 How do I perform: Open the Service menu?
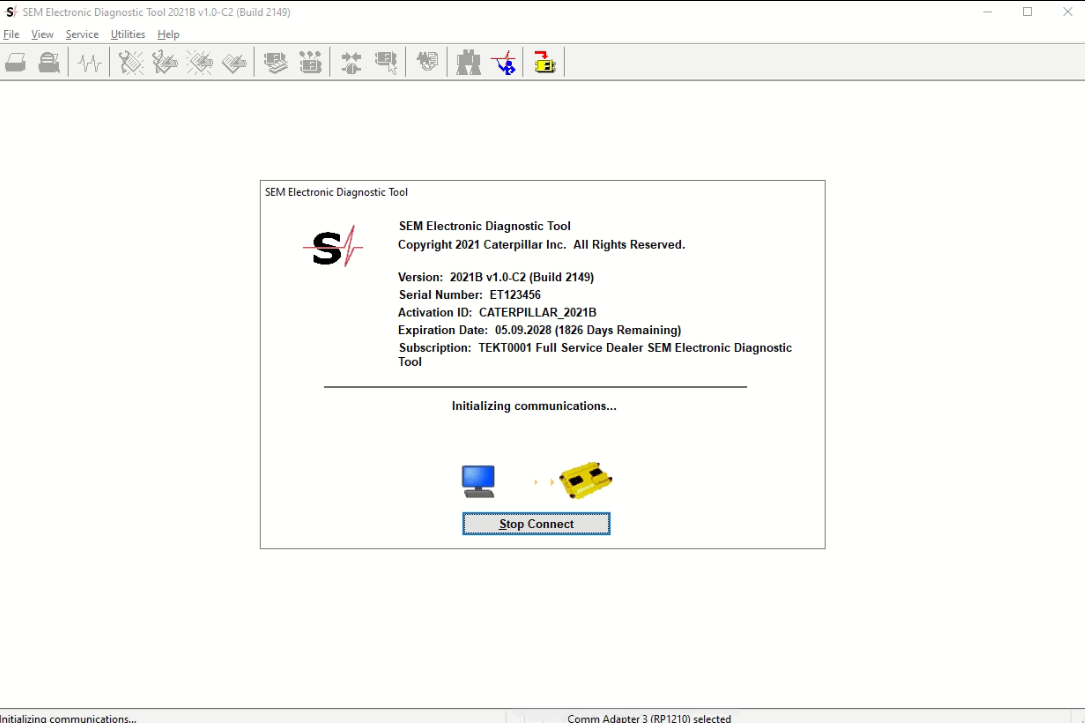[82, 34]
